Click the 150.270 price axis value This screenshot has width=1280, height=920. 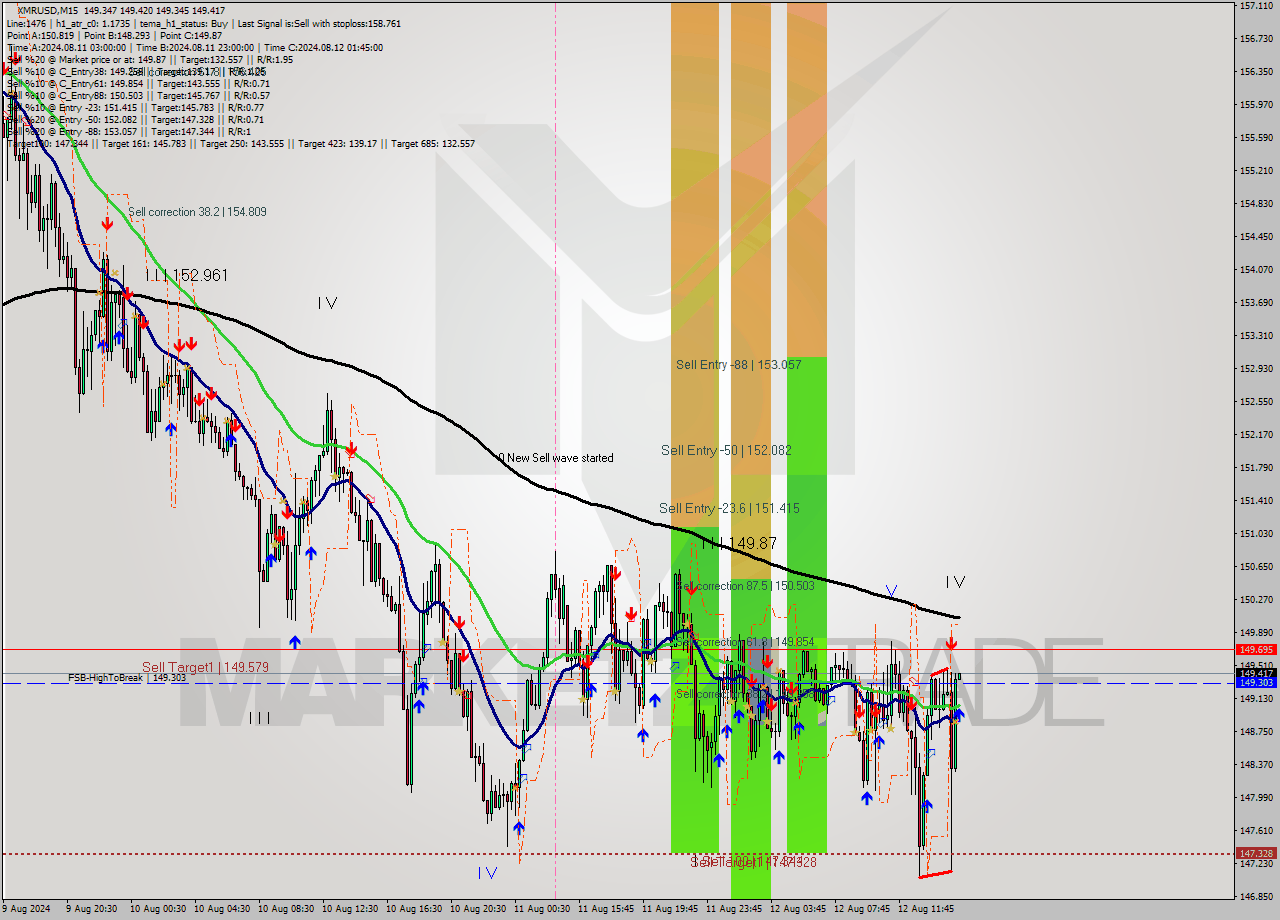click(1256, 600)
